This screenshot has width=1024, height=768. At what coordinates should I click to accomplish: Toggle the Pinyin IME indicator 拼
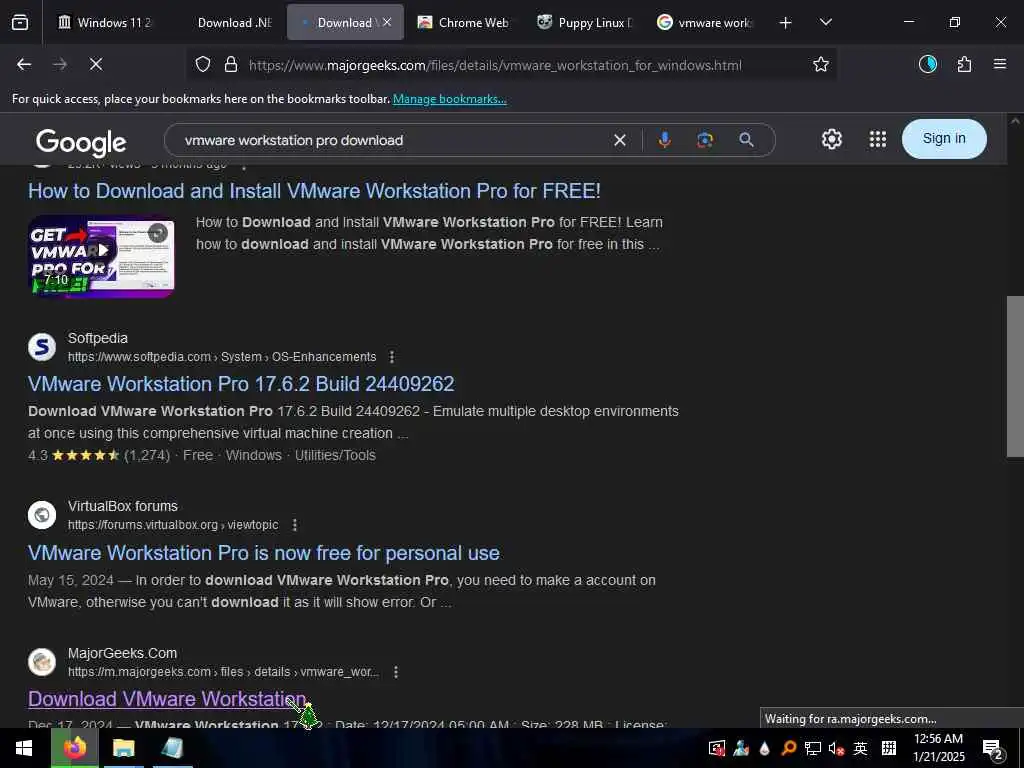click(x=889, y=748)
